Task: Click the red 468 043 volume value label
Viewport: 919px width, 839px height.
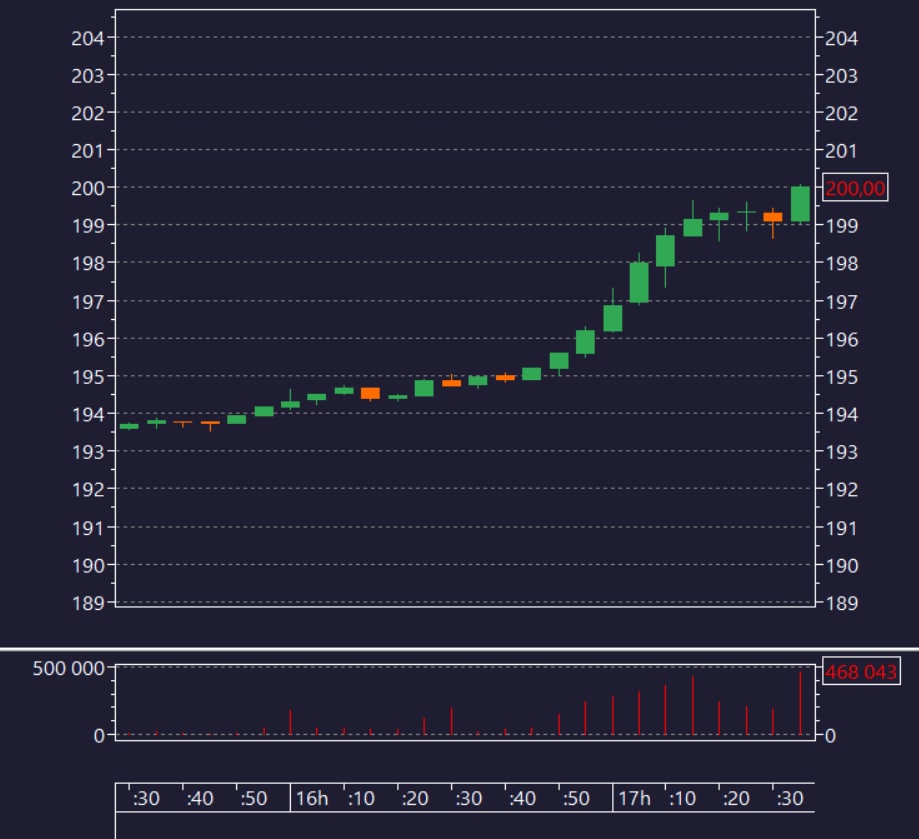Action: coord(860,671)
